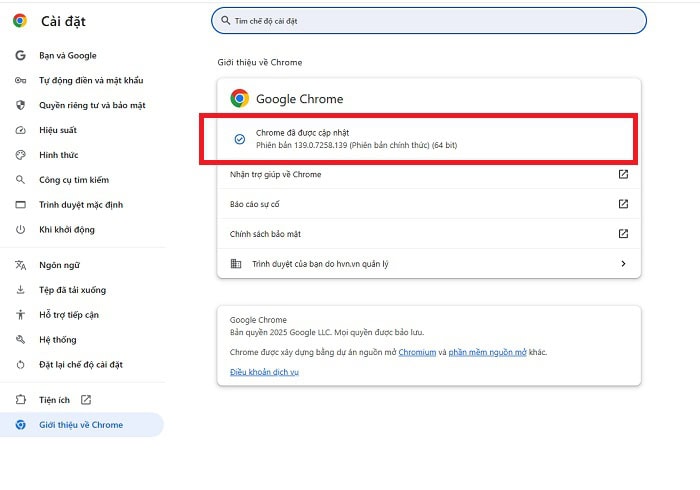700x490 pixels.
Task: Open Tiện ích extensions label
Action: tap(54, 400)
